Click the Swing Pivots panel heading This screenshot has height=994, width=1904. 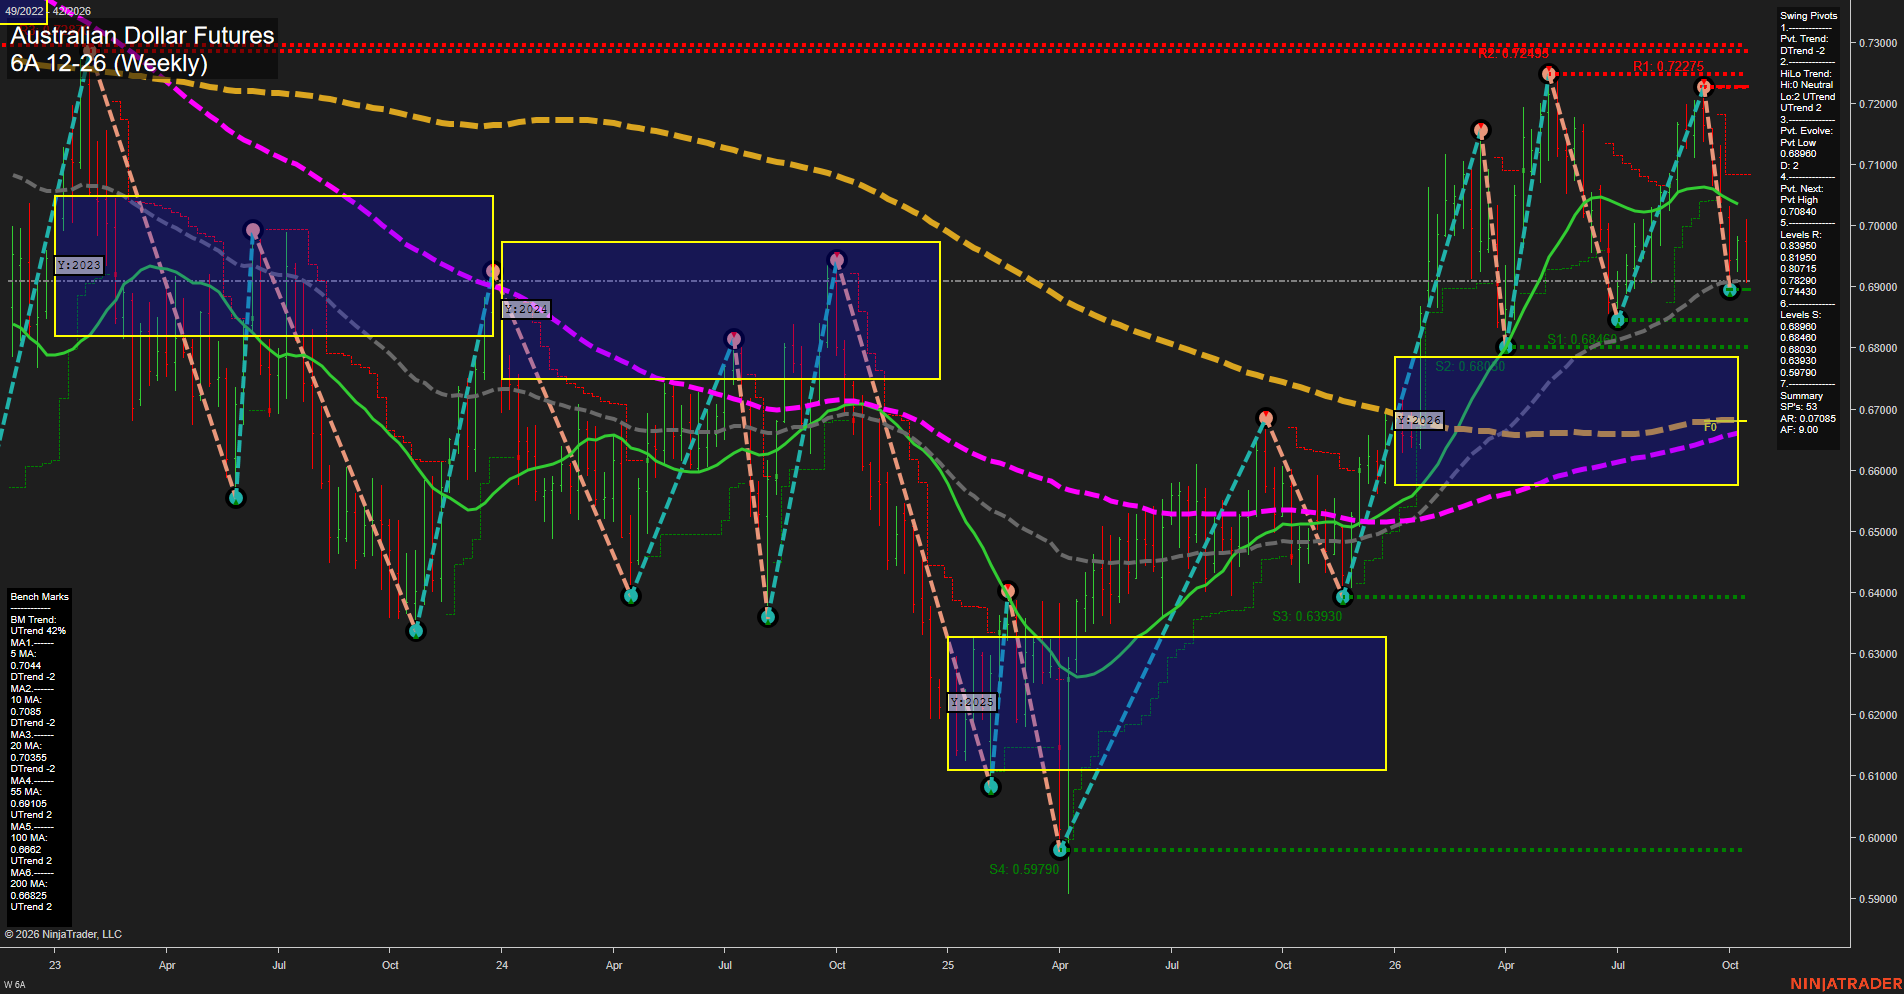1808,16
